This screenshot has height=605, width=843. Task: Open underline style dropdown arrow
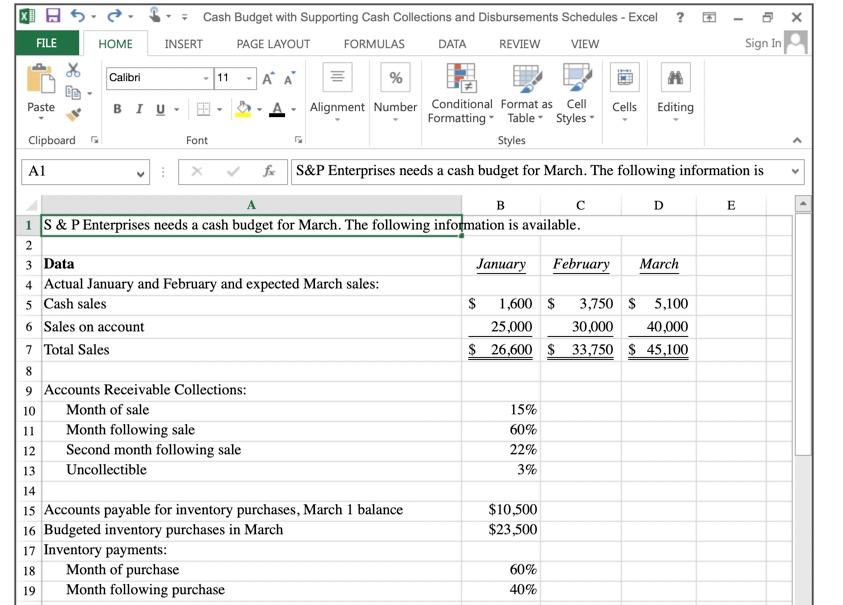tap(176, 110)
